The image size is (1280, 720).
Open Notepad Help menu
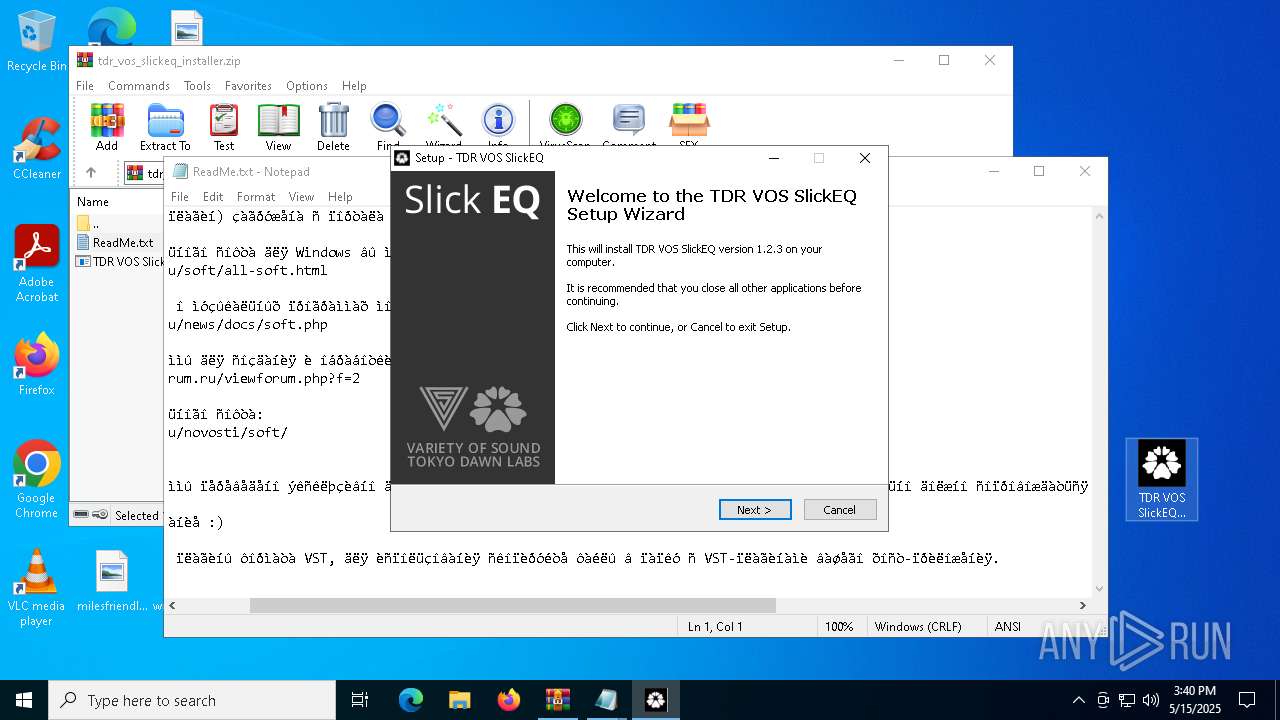click(x=340, y=197)
